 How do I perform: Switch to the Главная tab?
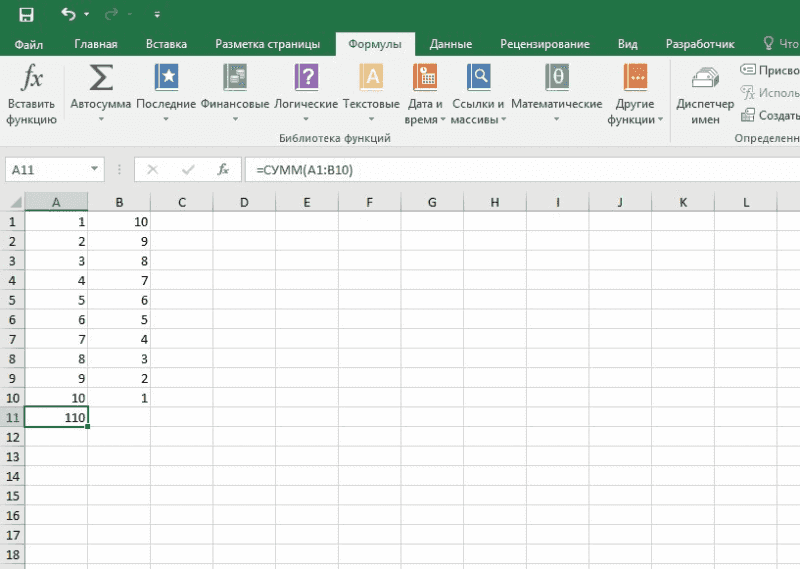click(95, 44)
